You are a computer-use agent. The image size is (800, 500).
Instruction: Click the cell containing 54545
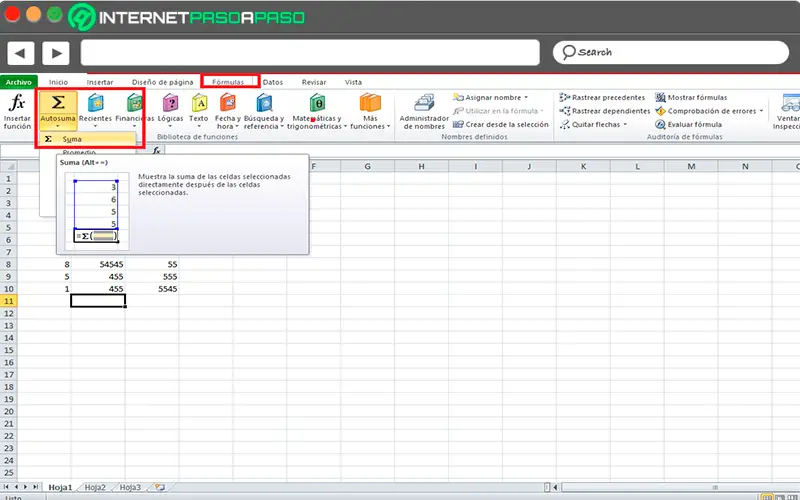click(x=98, y=264)
